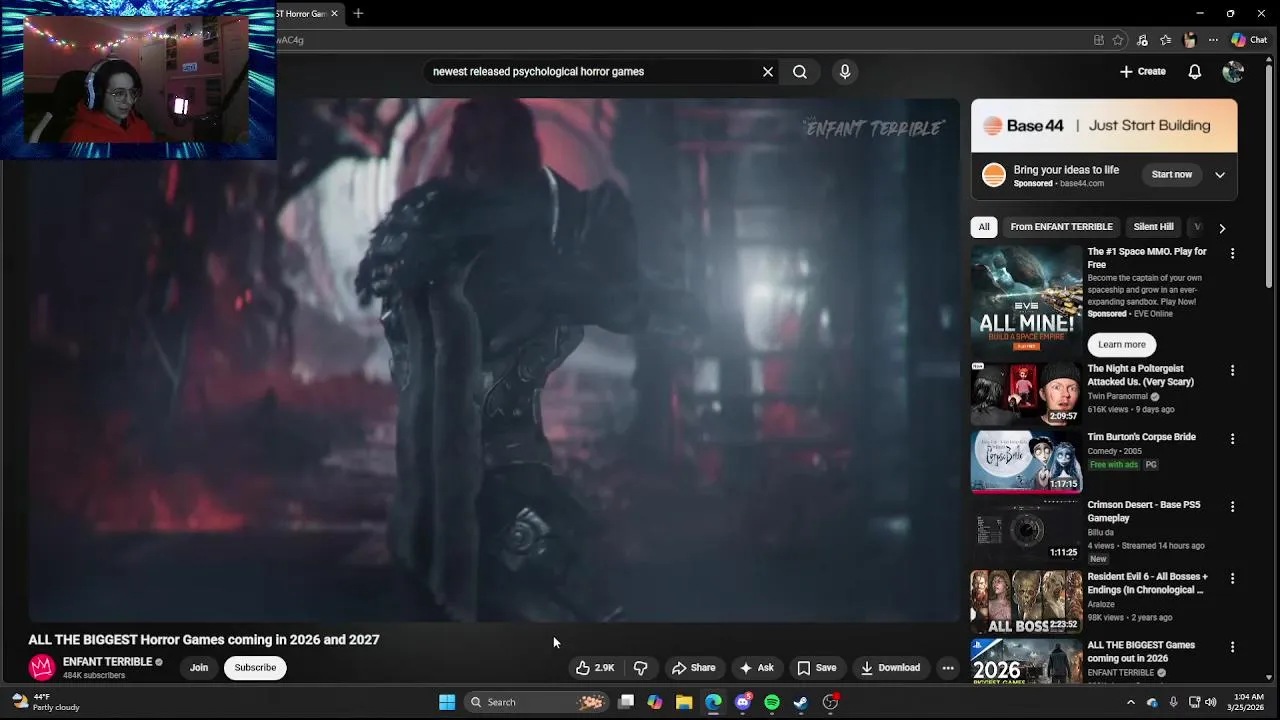Open Corpse Bride movie thumbnail
The image size is (1280, 720).
[x=1026, y=462]
